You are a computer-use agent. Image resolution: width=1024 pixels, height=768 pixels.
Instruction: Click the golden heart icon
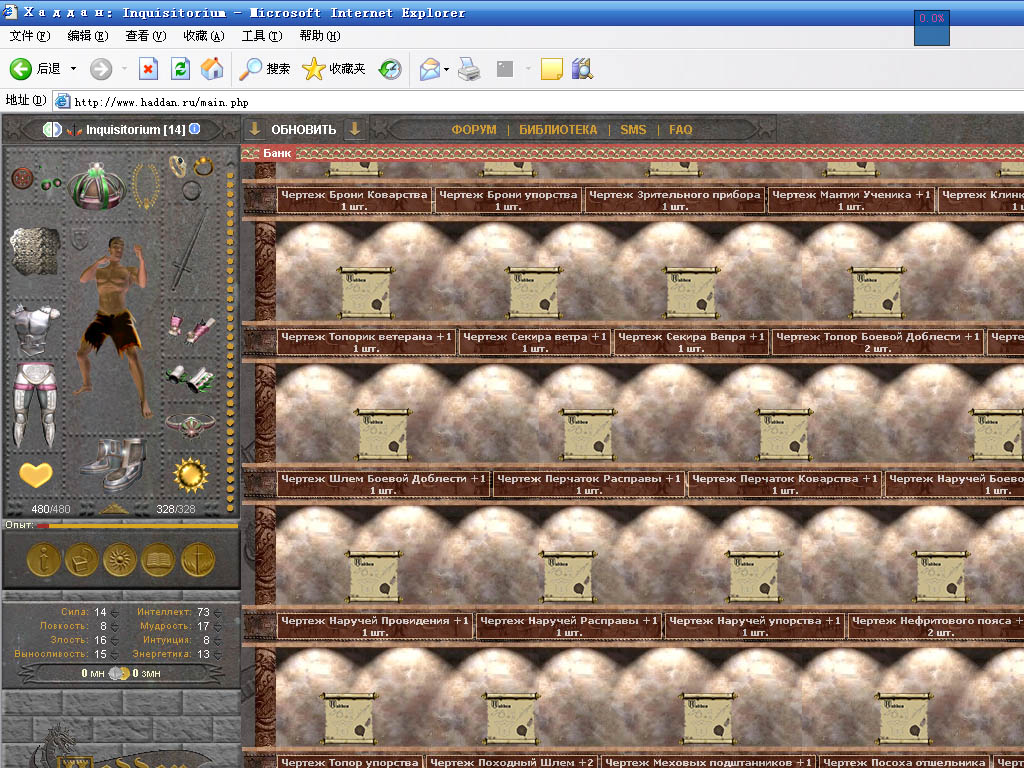pyautogui.click(x=35, y=475)
